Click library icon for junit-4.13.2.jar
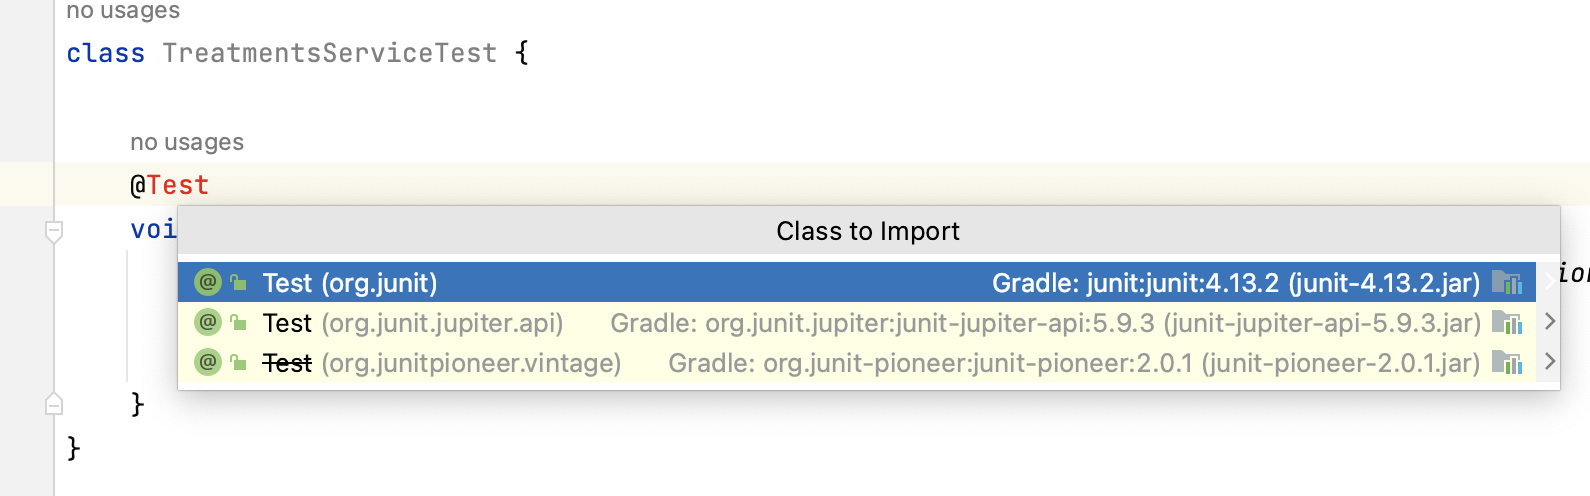Viewport: 1590px width, 496px height. (x=1507, y=282)
